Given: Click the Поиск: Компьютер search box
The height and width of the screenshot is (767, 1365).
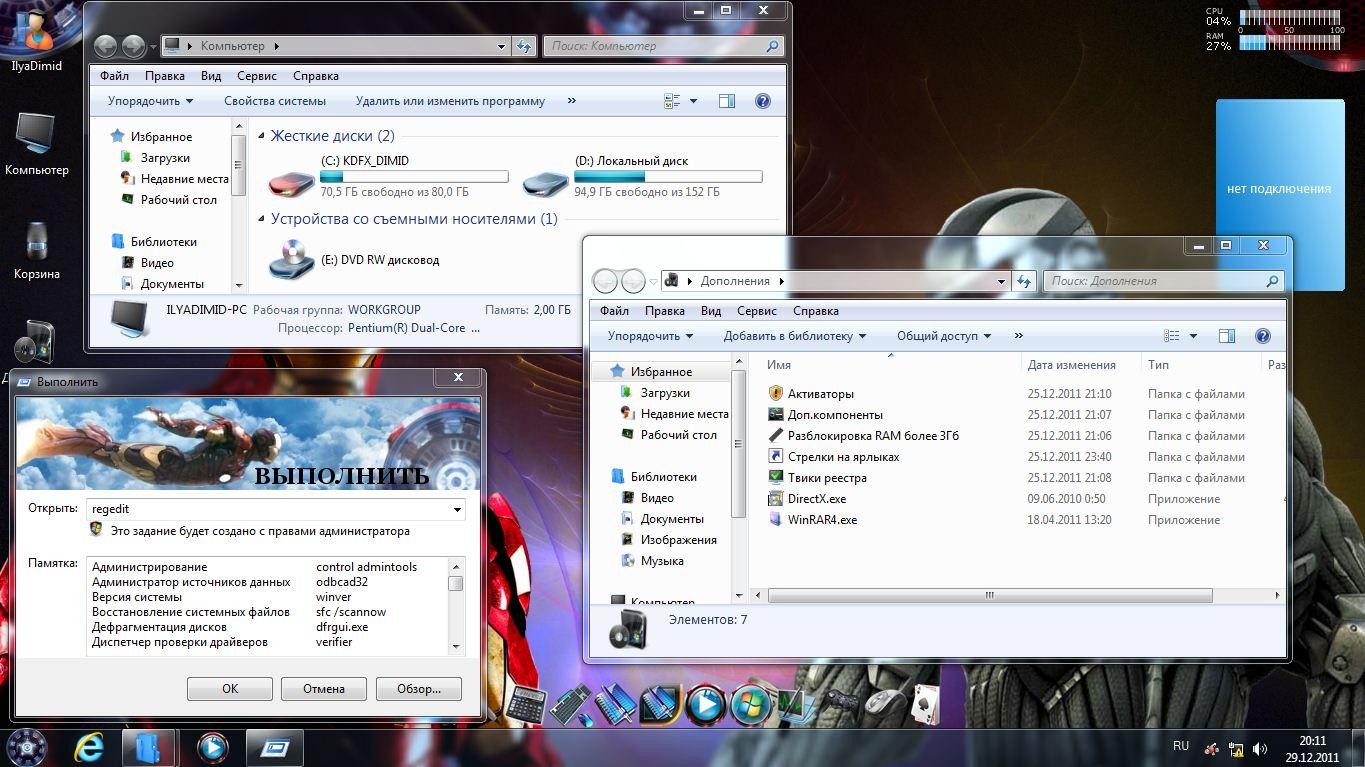Looking at the screenshot, I should click(663, 46).
